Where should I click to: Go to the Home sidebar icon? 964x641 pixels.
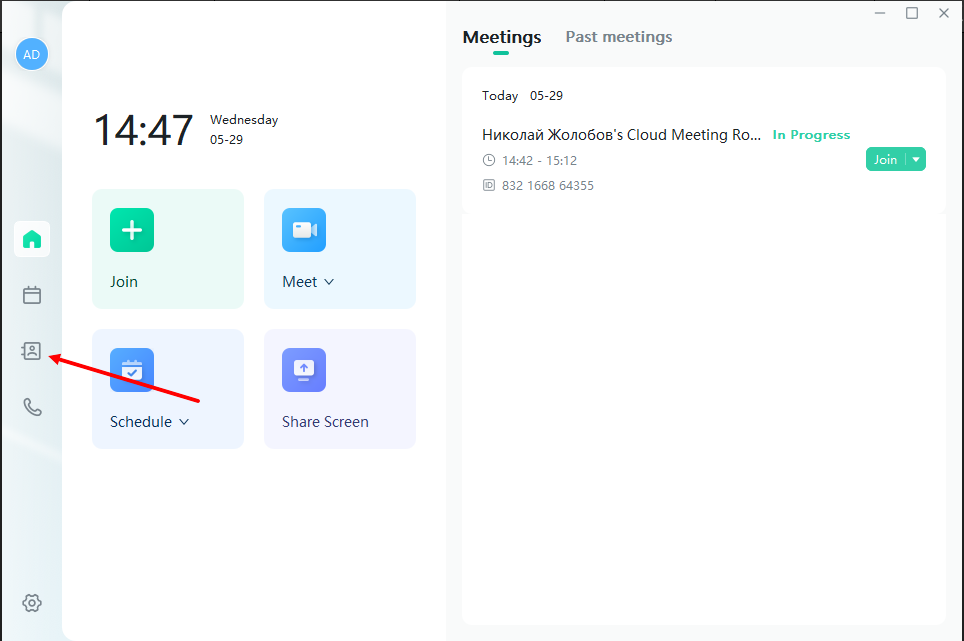[x=32, y=239]
